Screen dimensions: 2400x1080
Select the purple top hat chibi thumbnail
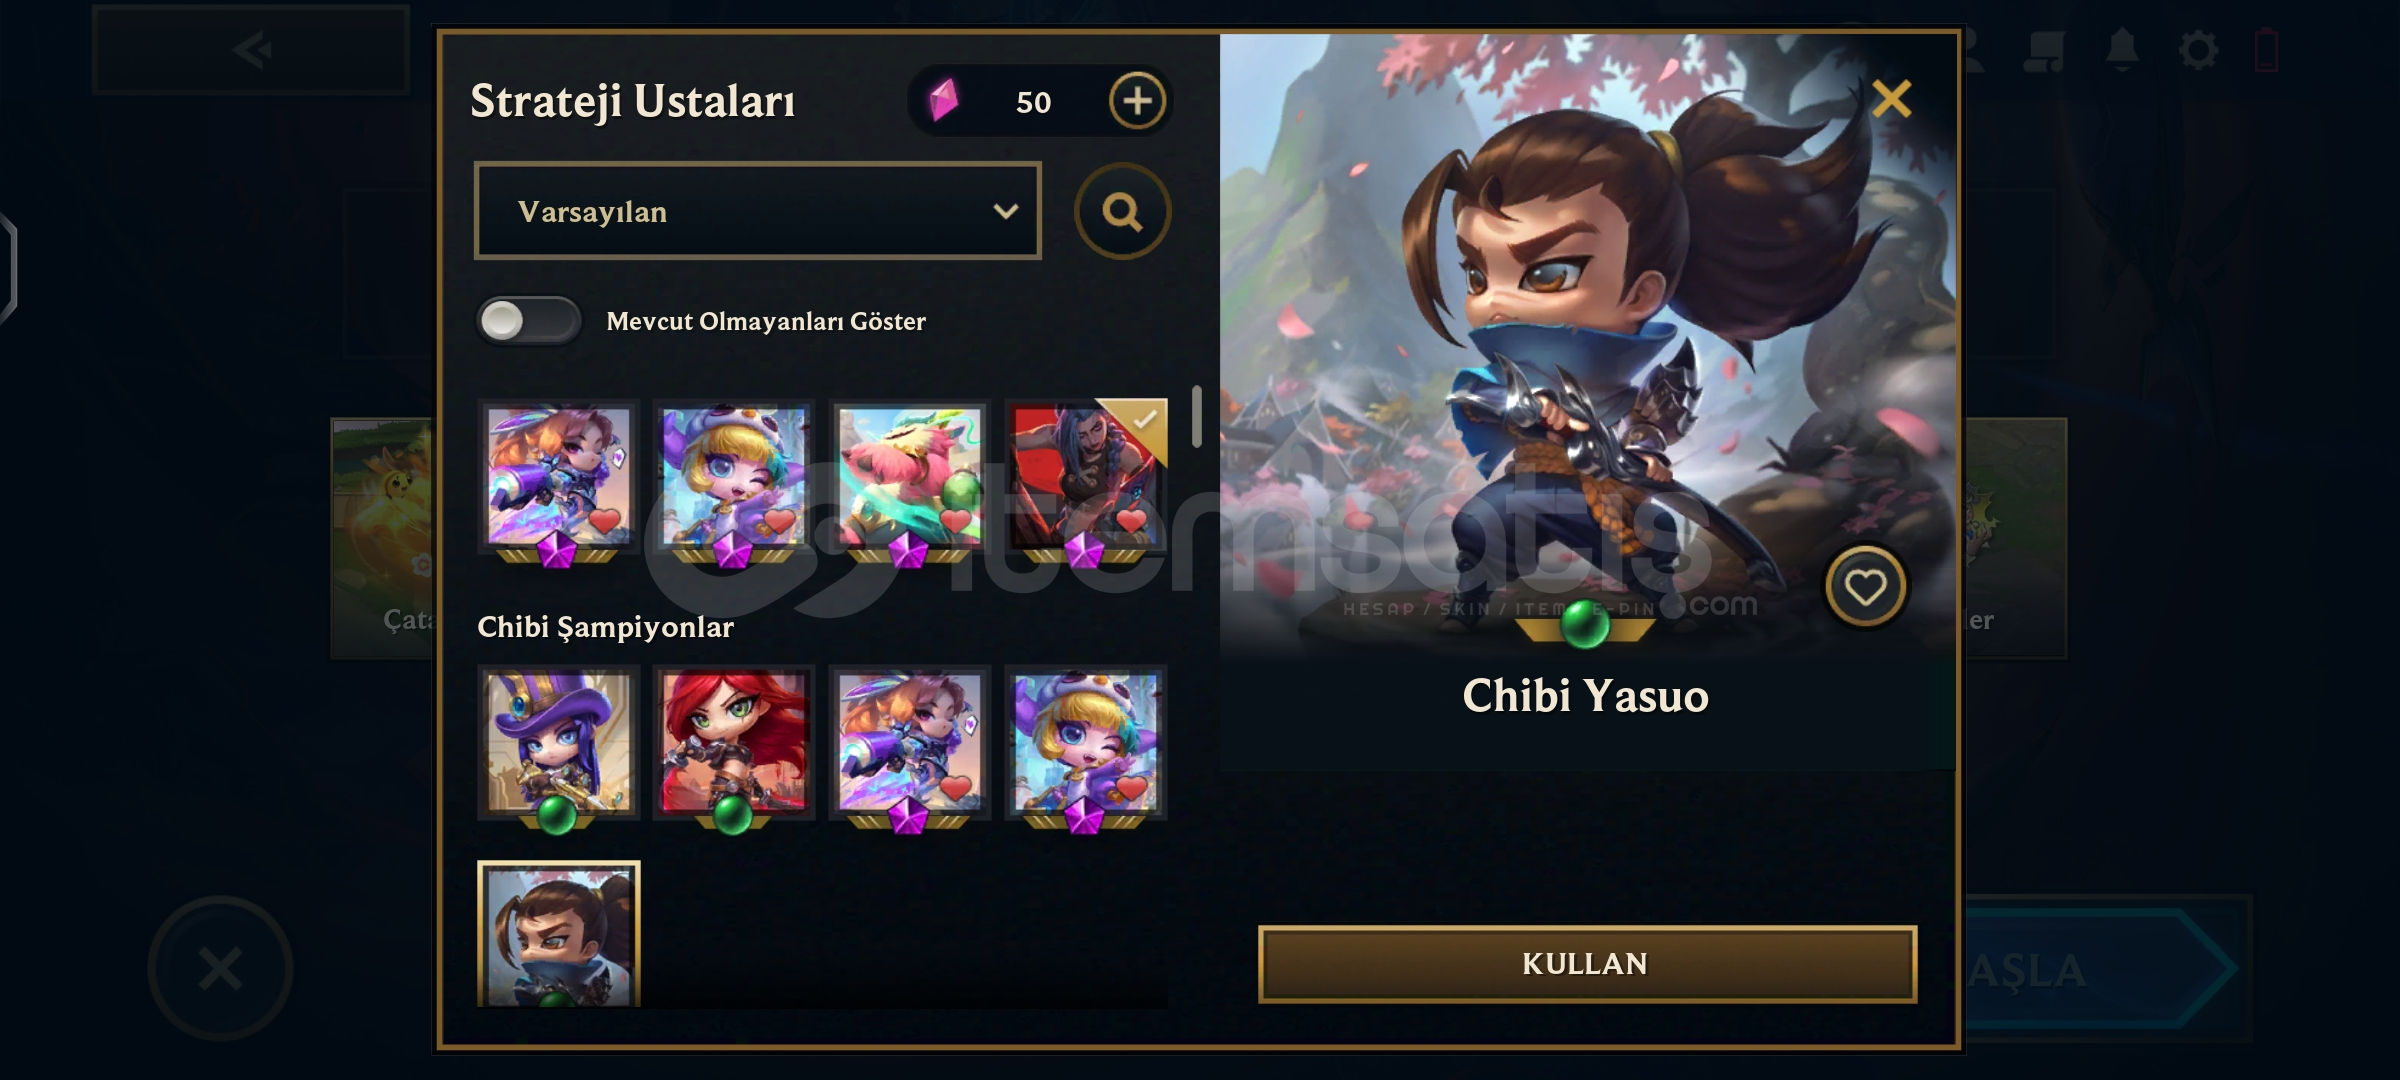[x=558, y=745]
